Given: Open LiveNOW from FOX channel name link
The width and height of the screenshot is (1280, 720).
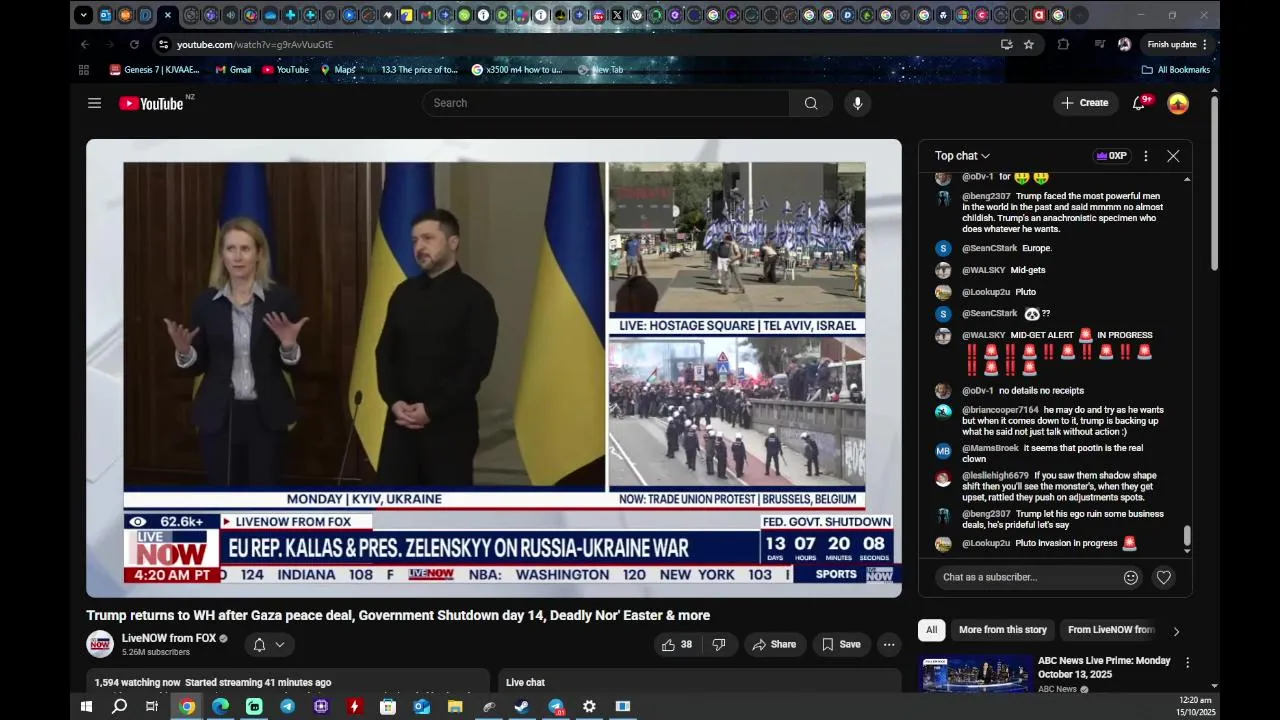Looking at the screenshot, I should (x=169, y=638).
